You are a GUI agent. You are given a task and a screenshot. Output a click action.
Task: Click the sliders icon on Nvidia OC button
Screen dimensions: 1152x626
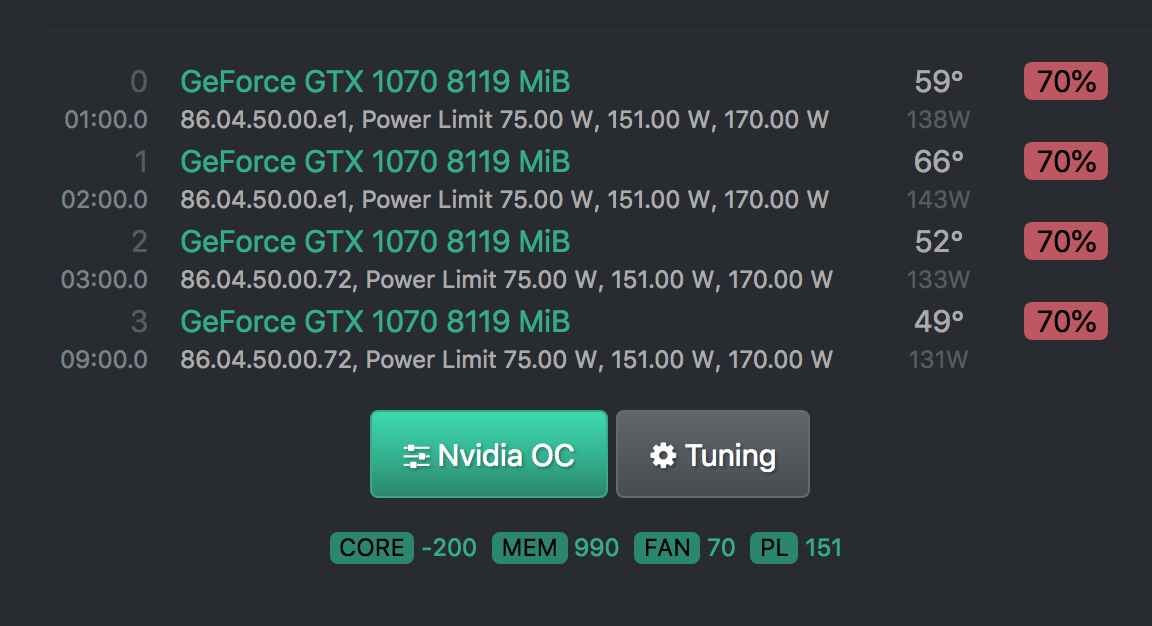coord(416,456)
